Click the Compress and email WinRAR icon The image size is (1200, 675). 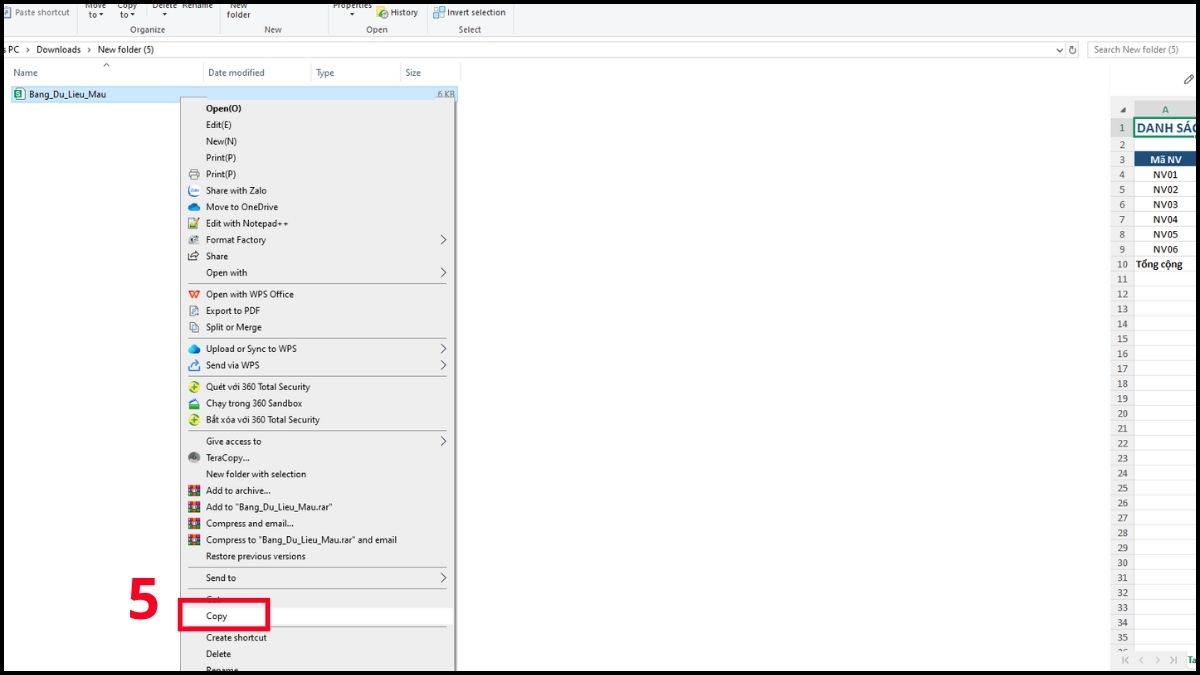194,523
